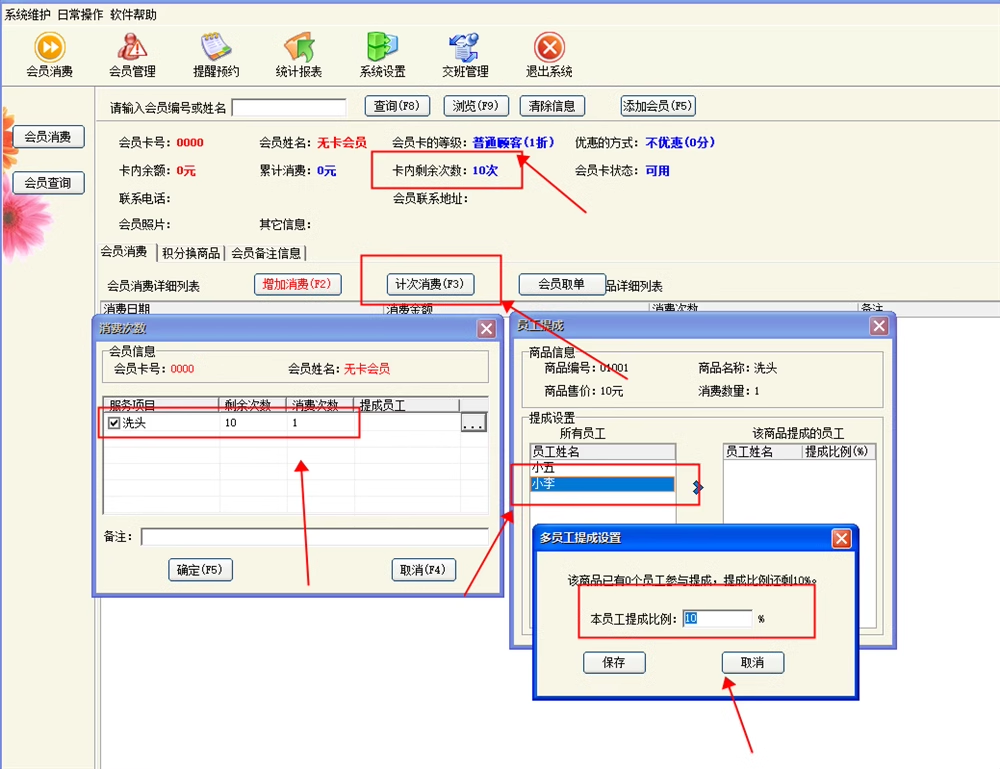This screenshot has height=769, width=1000.
Task: Select employee 小李 in the list
Action: (x=602, y=485)
